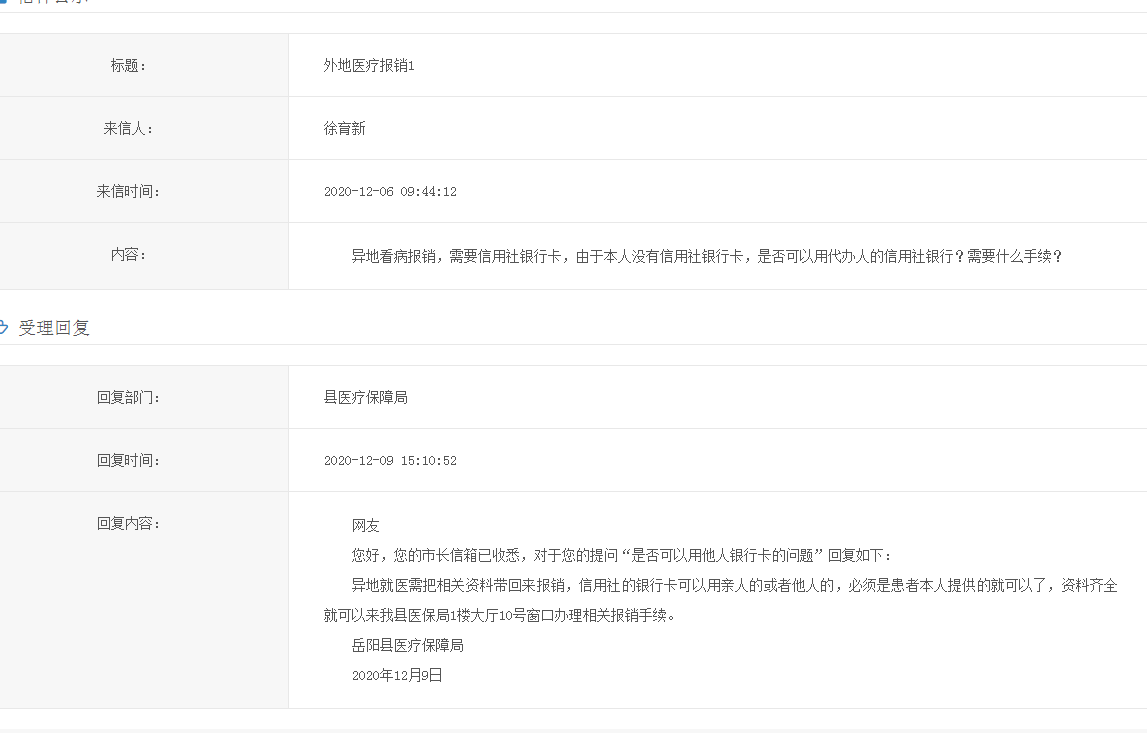This screenshot has height=733, width=1147.
Task: Click the 受理回复 section heading
Action: tap(54, 328)
